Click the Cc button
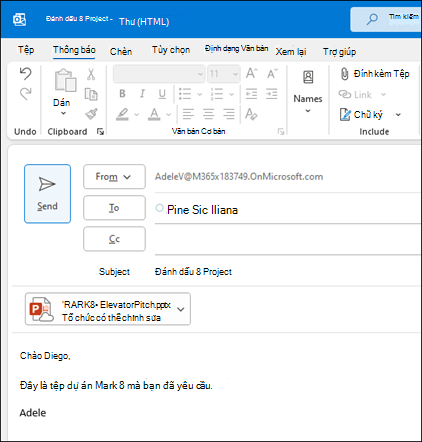422x442 pixels. 114,239
